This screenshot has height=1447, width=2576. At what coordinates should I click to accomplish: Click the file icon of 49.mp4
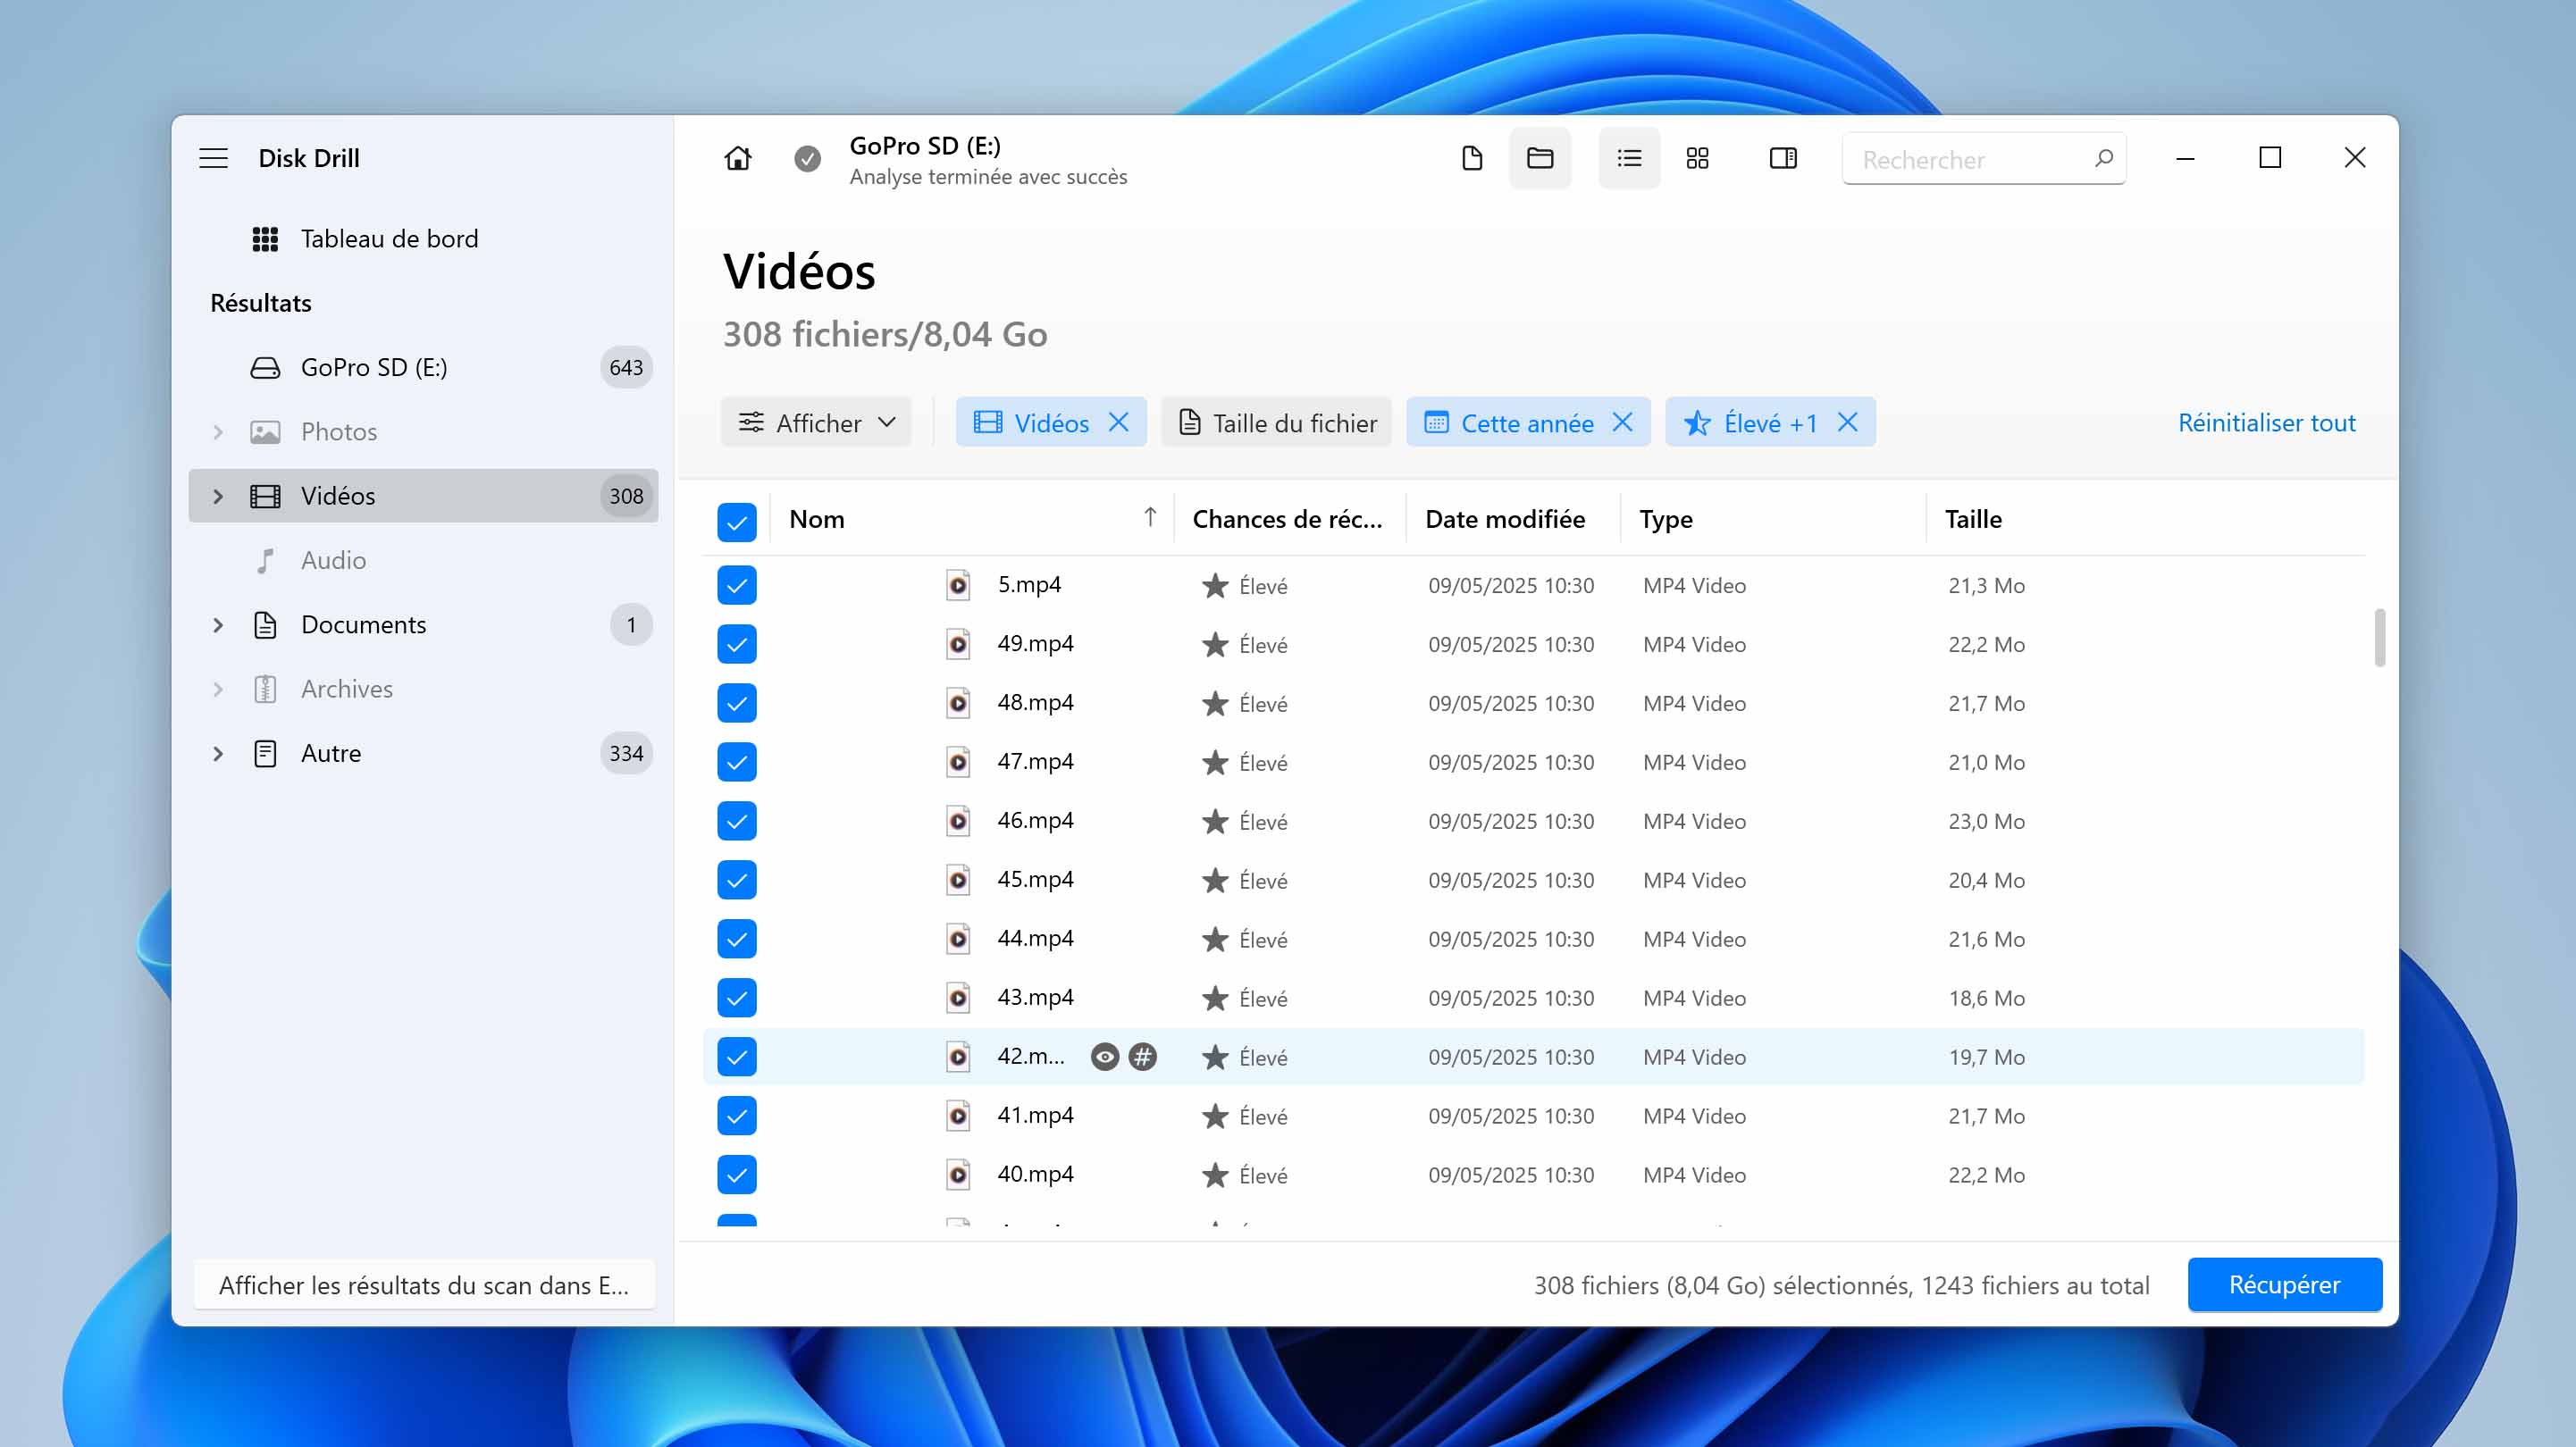pos(958,644)
